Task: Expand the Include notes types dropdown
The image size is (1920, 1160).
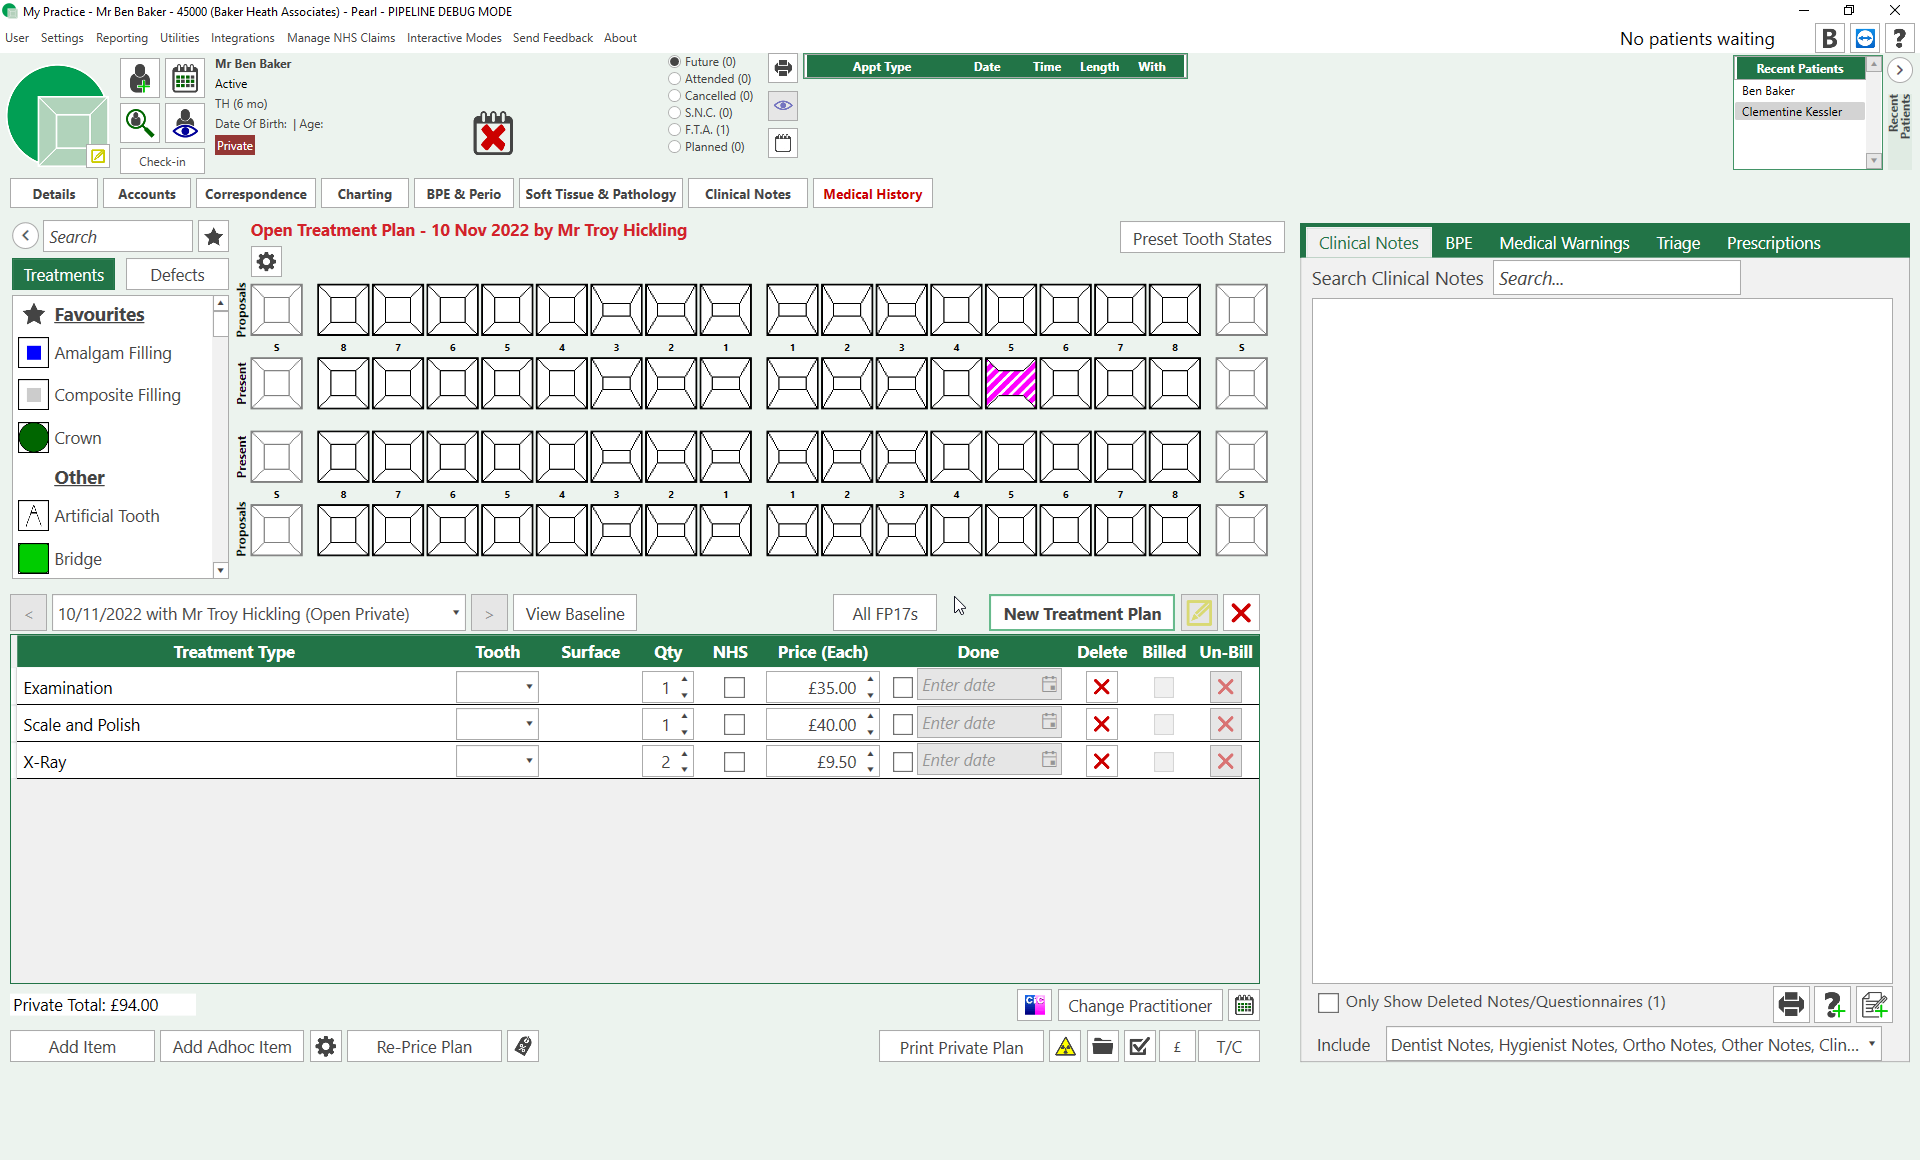Action: tap(1871, 1045)
